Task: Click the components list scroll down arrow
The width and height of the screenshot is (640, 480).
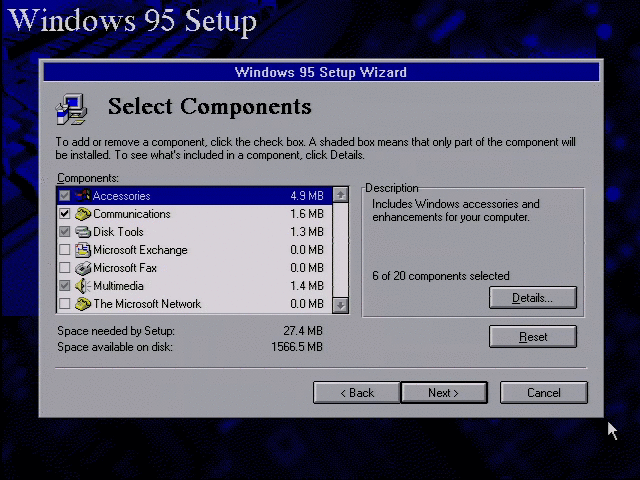Action: point(340,305)
